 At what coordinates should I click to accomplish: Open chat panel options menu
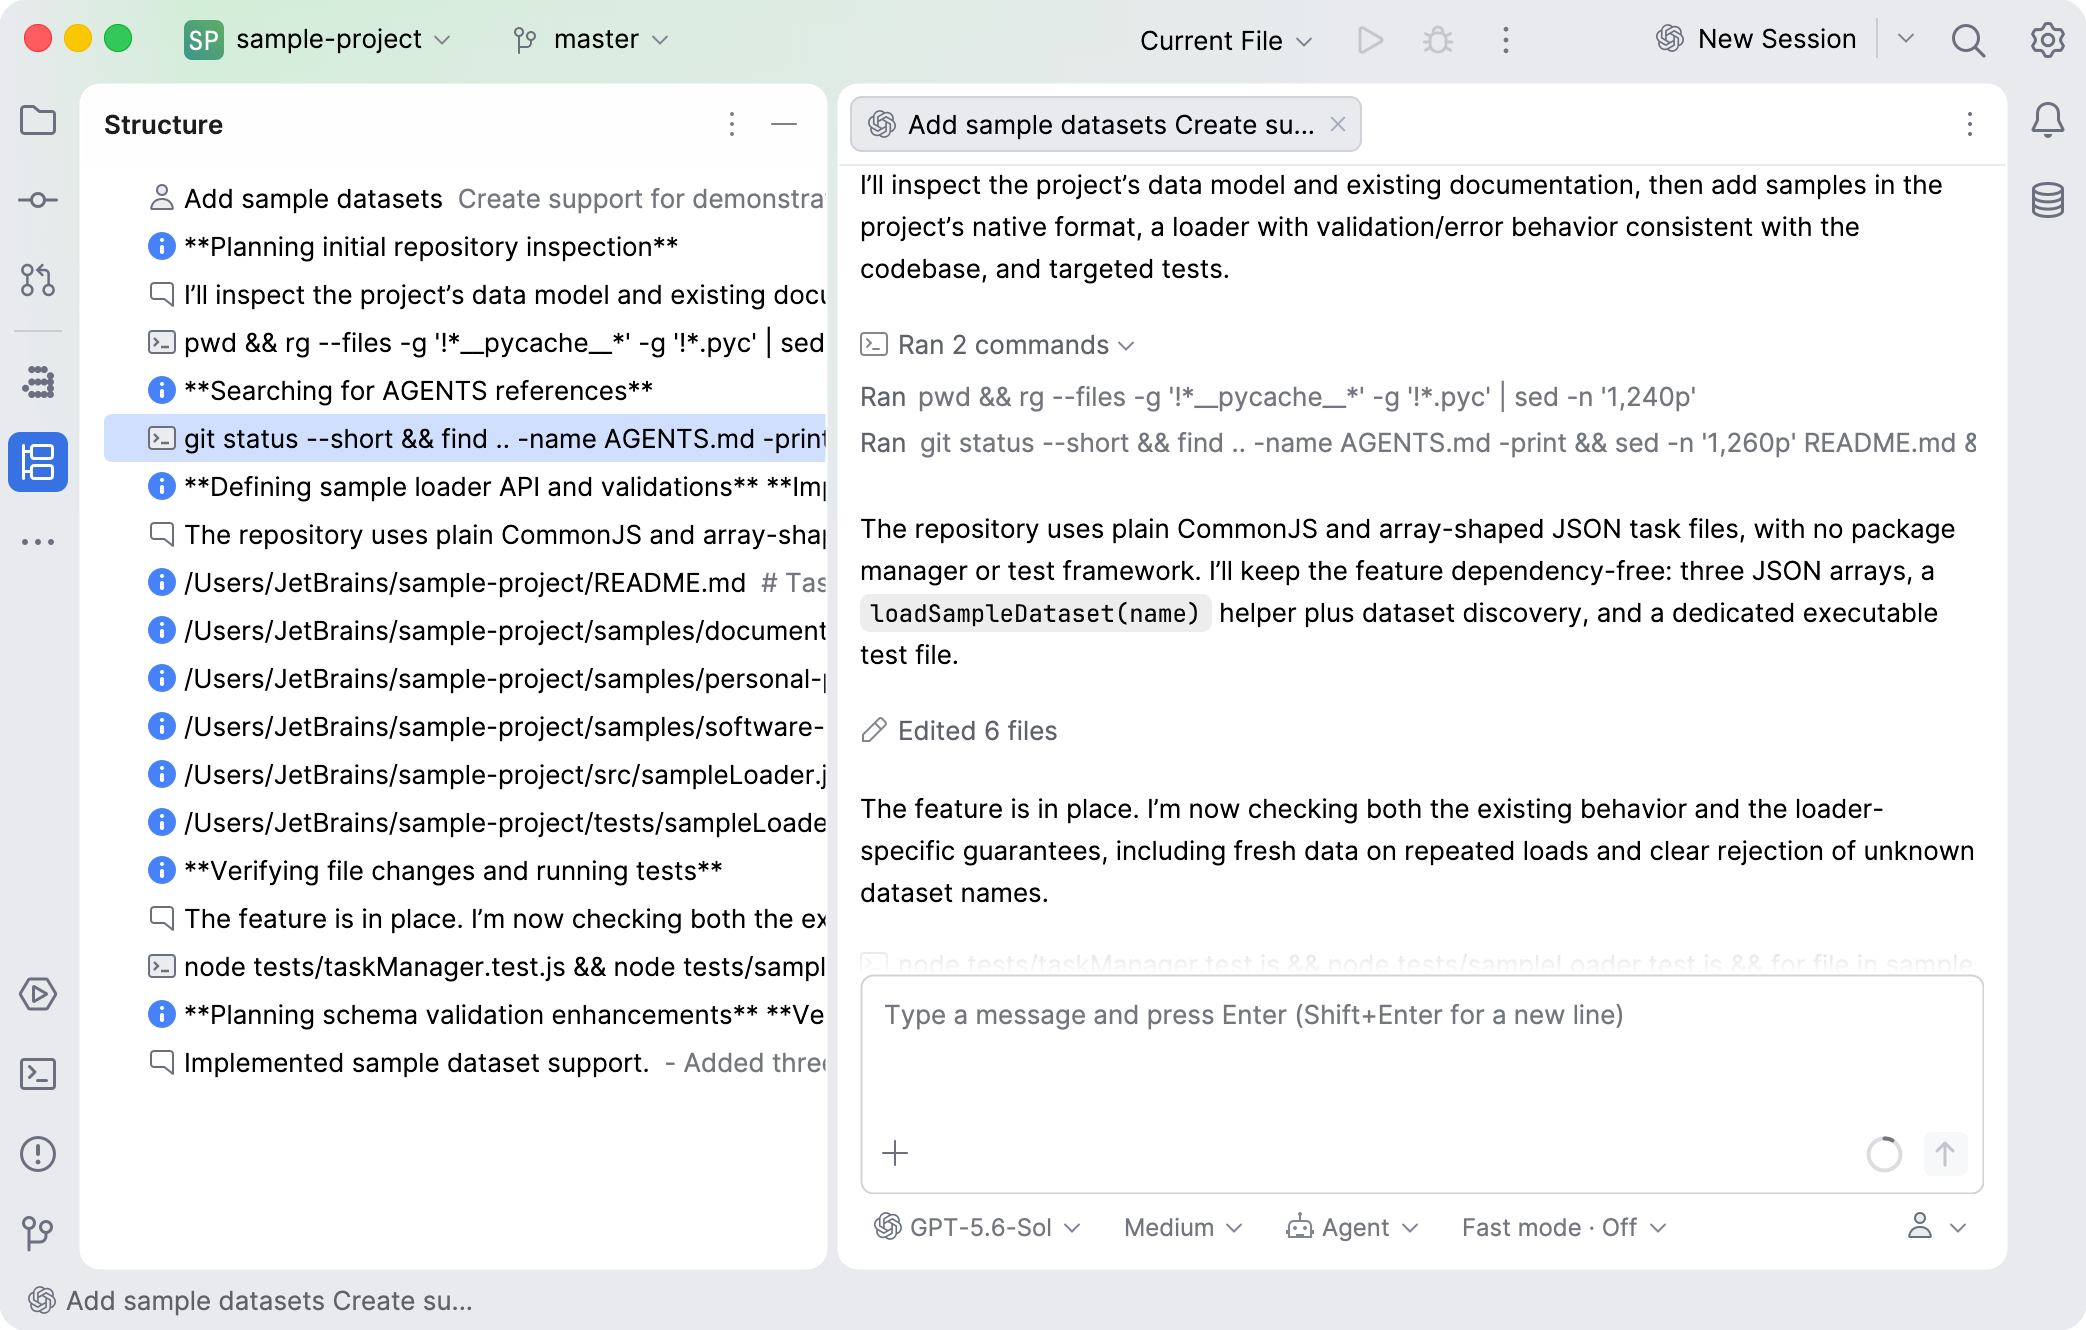[1970, 124]
